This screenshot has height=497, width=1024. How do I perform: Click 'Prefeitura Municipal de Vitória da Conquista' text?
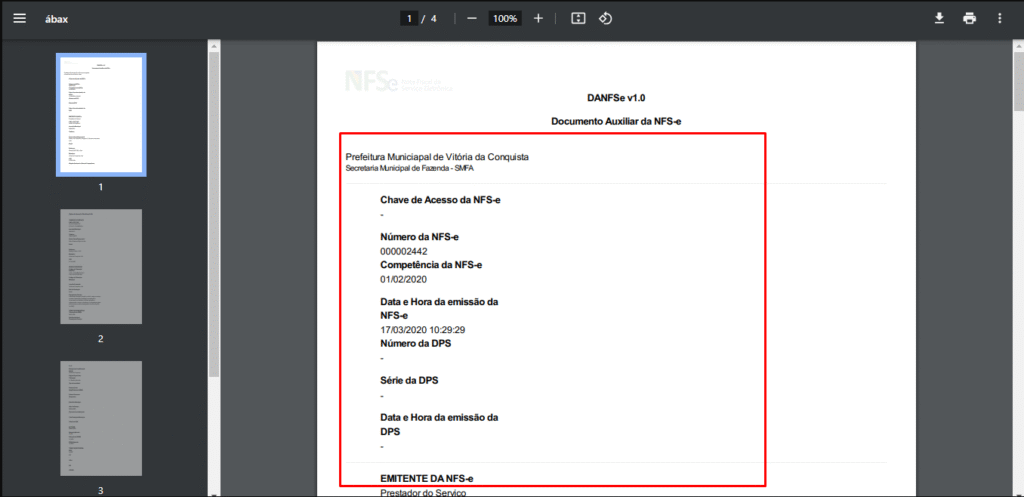click(437, 157)
